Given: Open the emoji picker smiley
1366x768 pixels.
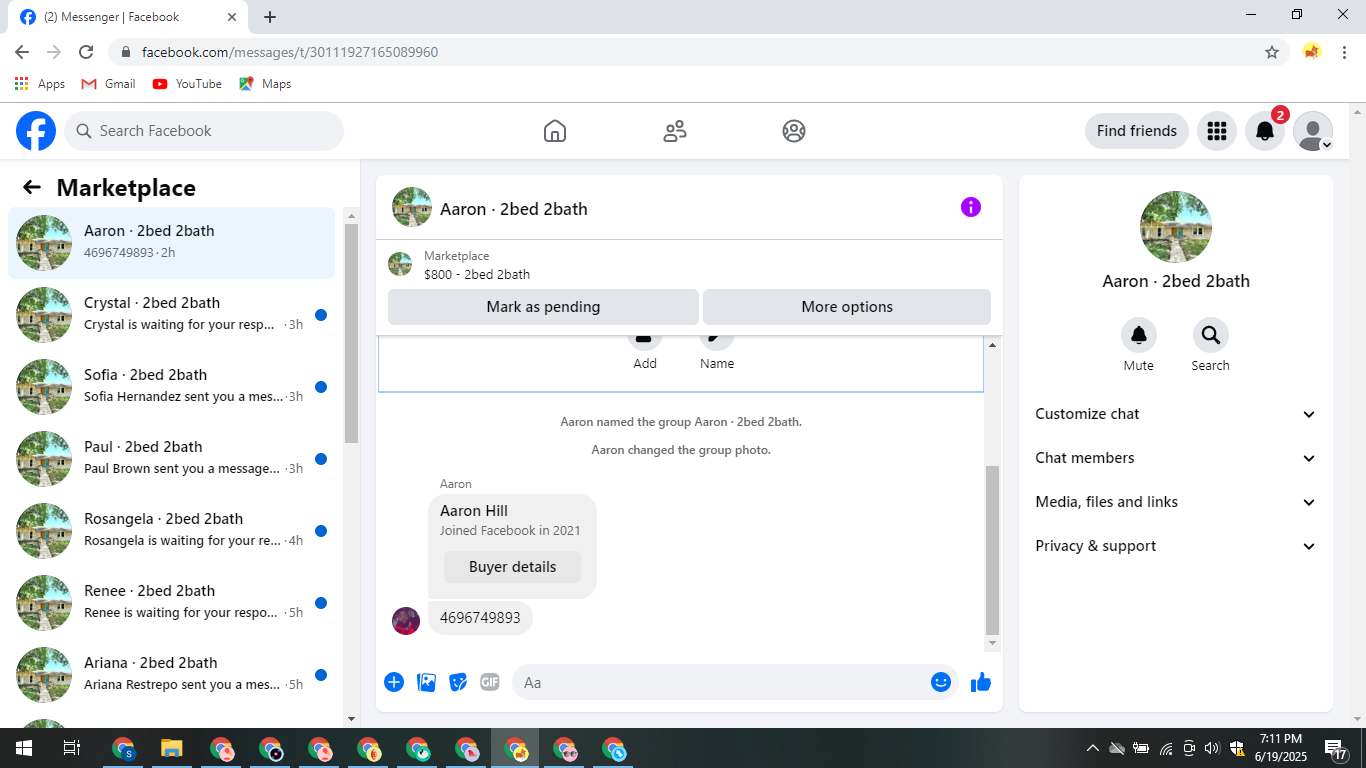Looking at the screenshot, I should pos(941,682).
